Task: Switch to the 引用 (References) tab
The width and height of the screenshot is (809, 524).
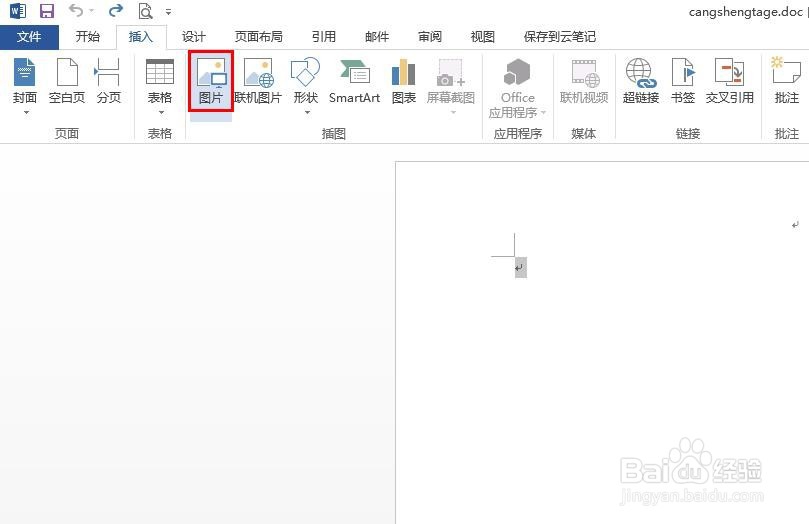Action: [x=323, y=37]
